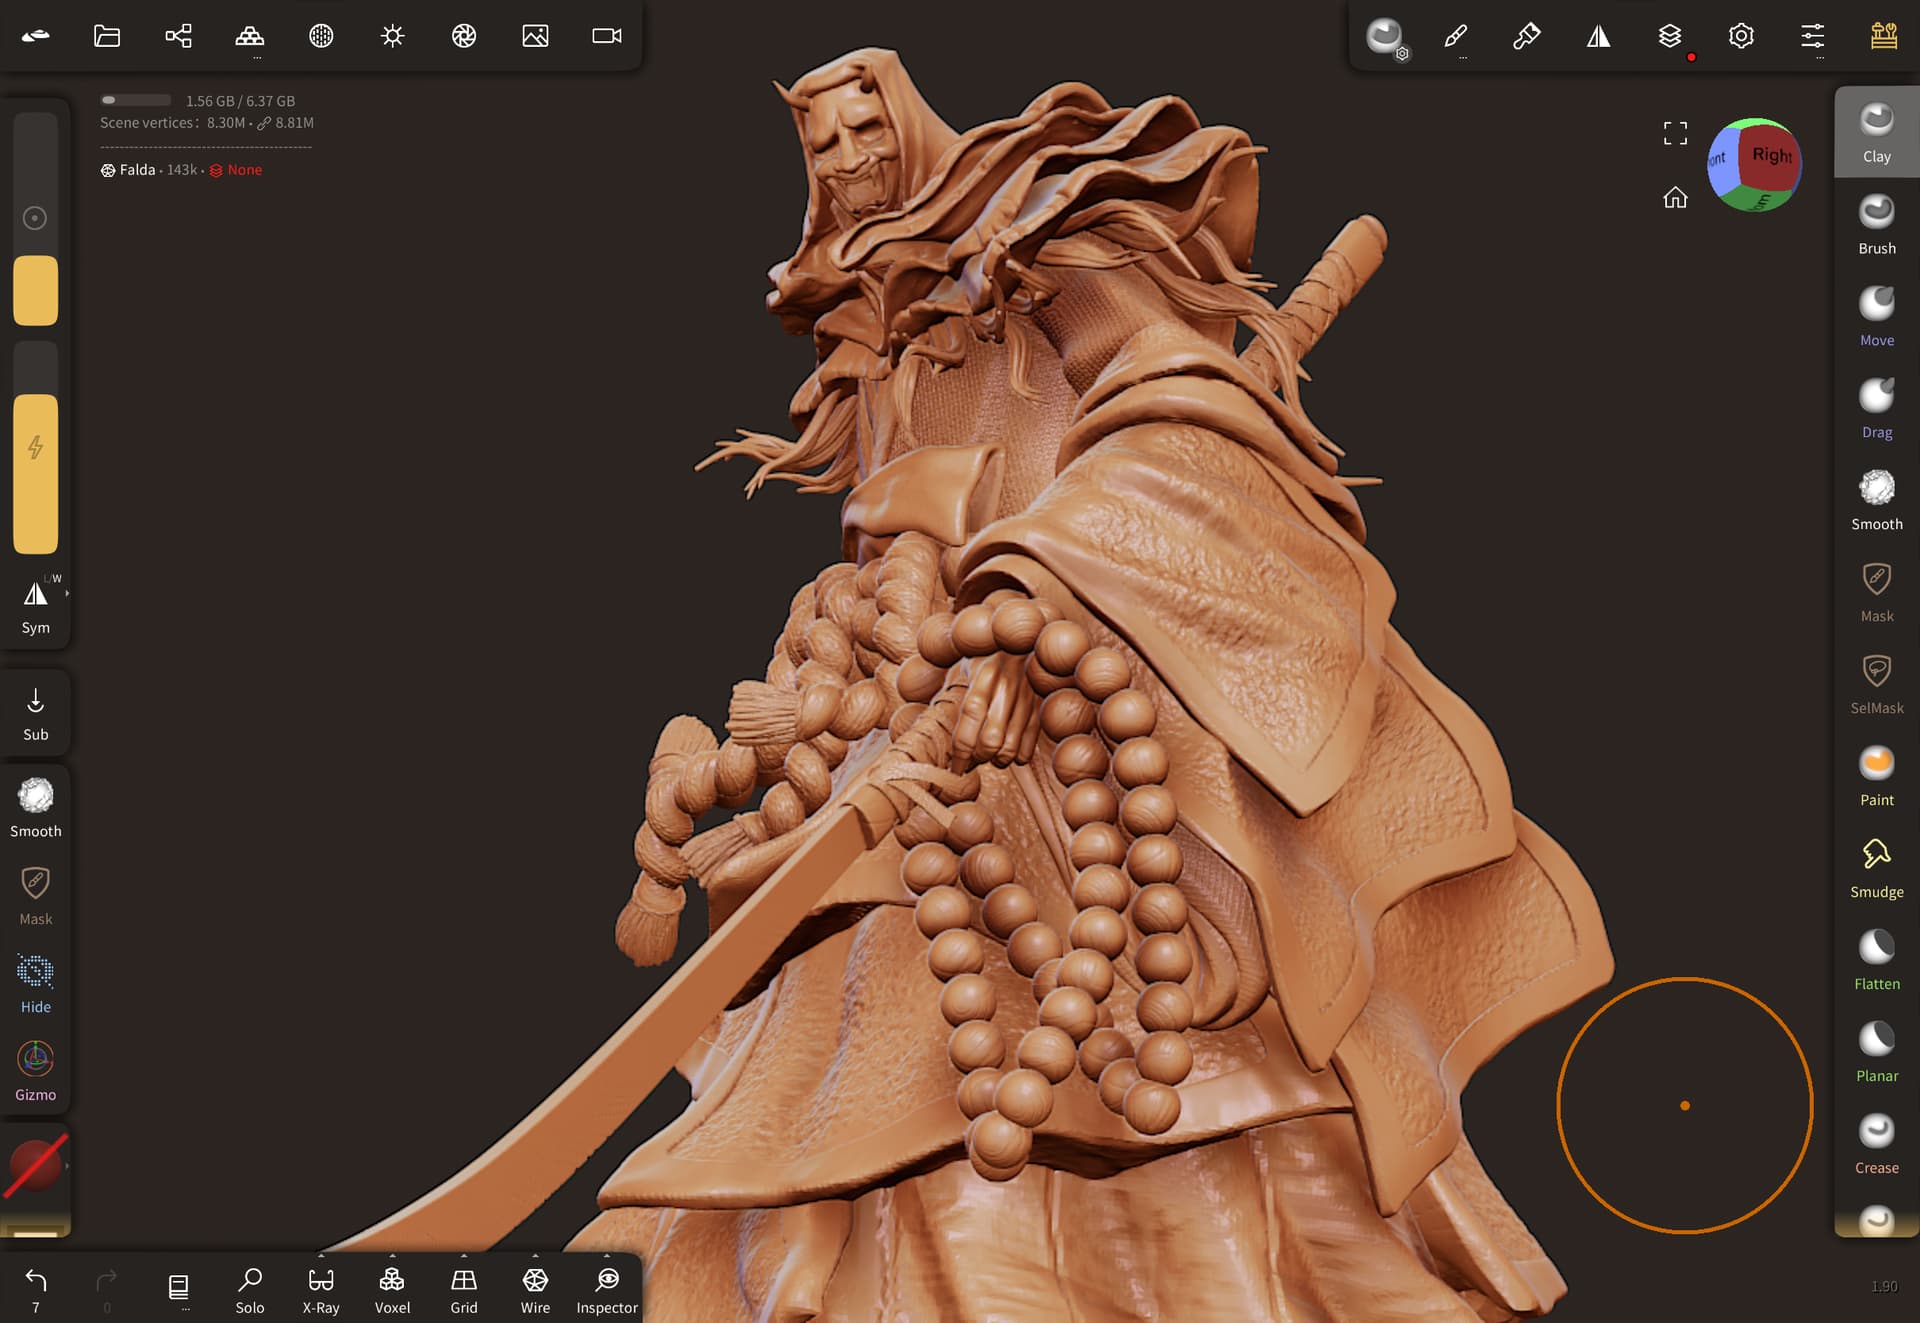This screenshot has width=1920, height=1323.
Task: Open the lighting settings sun icon
Action: [392, 36]
